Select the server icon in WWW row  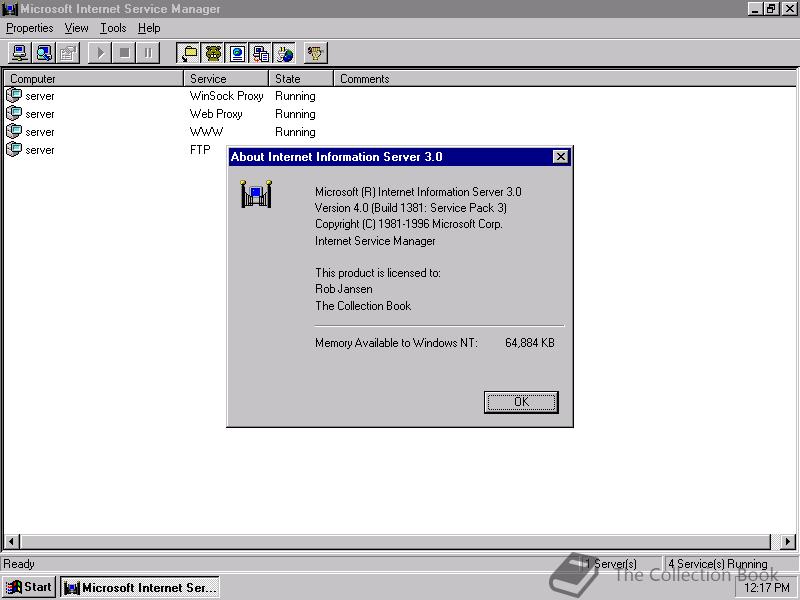tap(14, 131)
